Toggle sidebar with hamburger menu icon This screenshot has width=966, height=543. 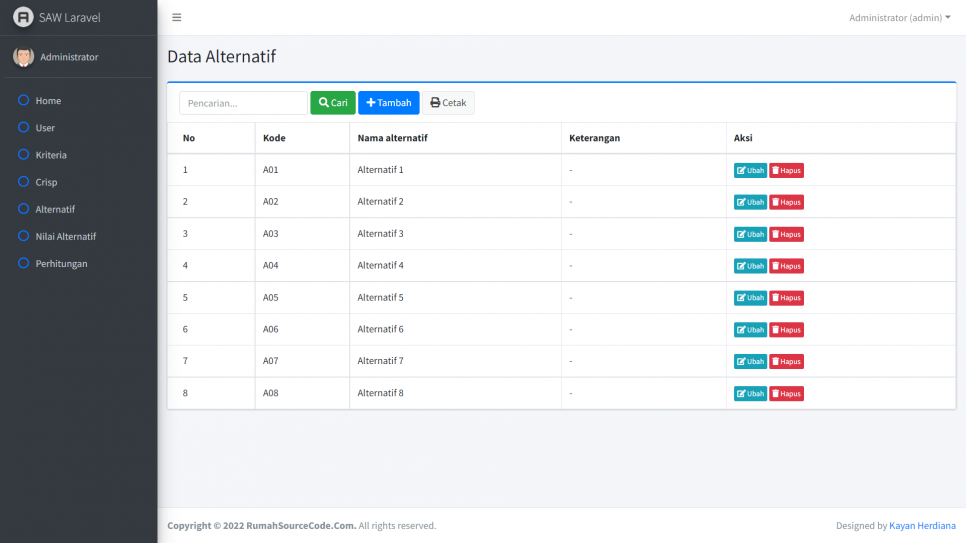point(177,17)
